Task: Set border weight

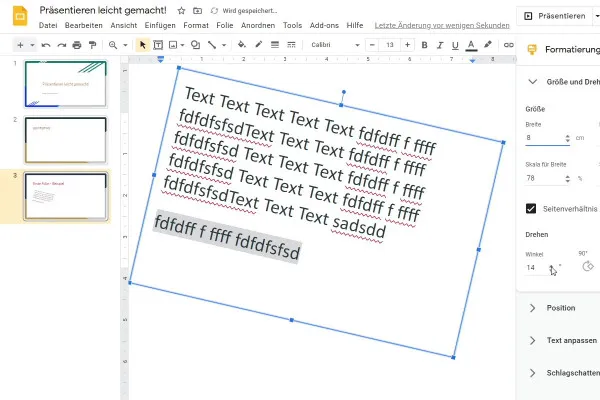Action: [275, 45]
